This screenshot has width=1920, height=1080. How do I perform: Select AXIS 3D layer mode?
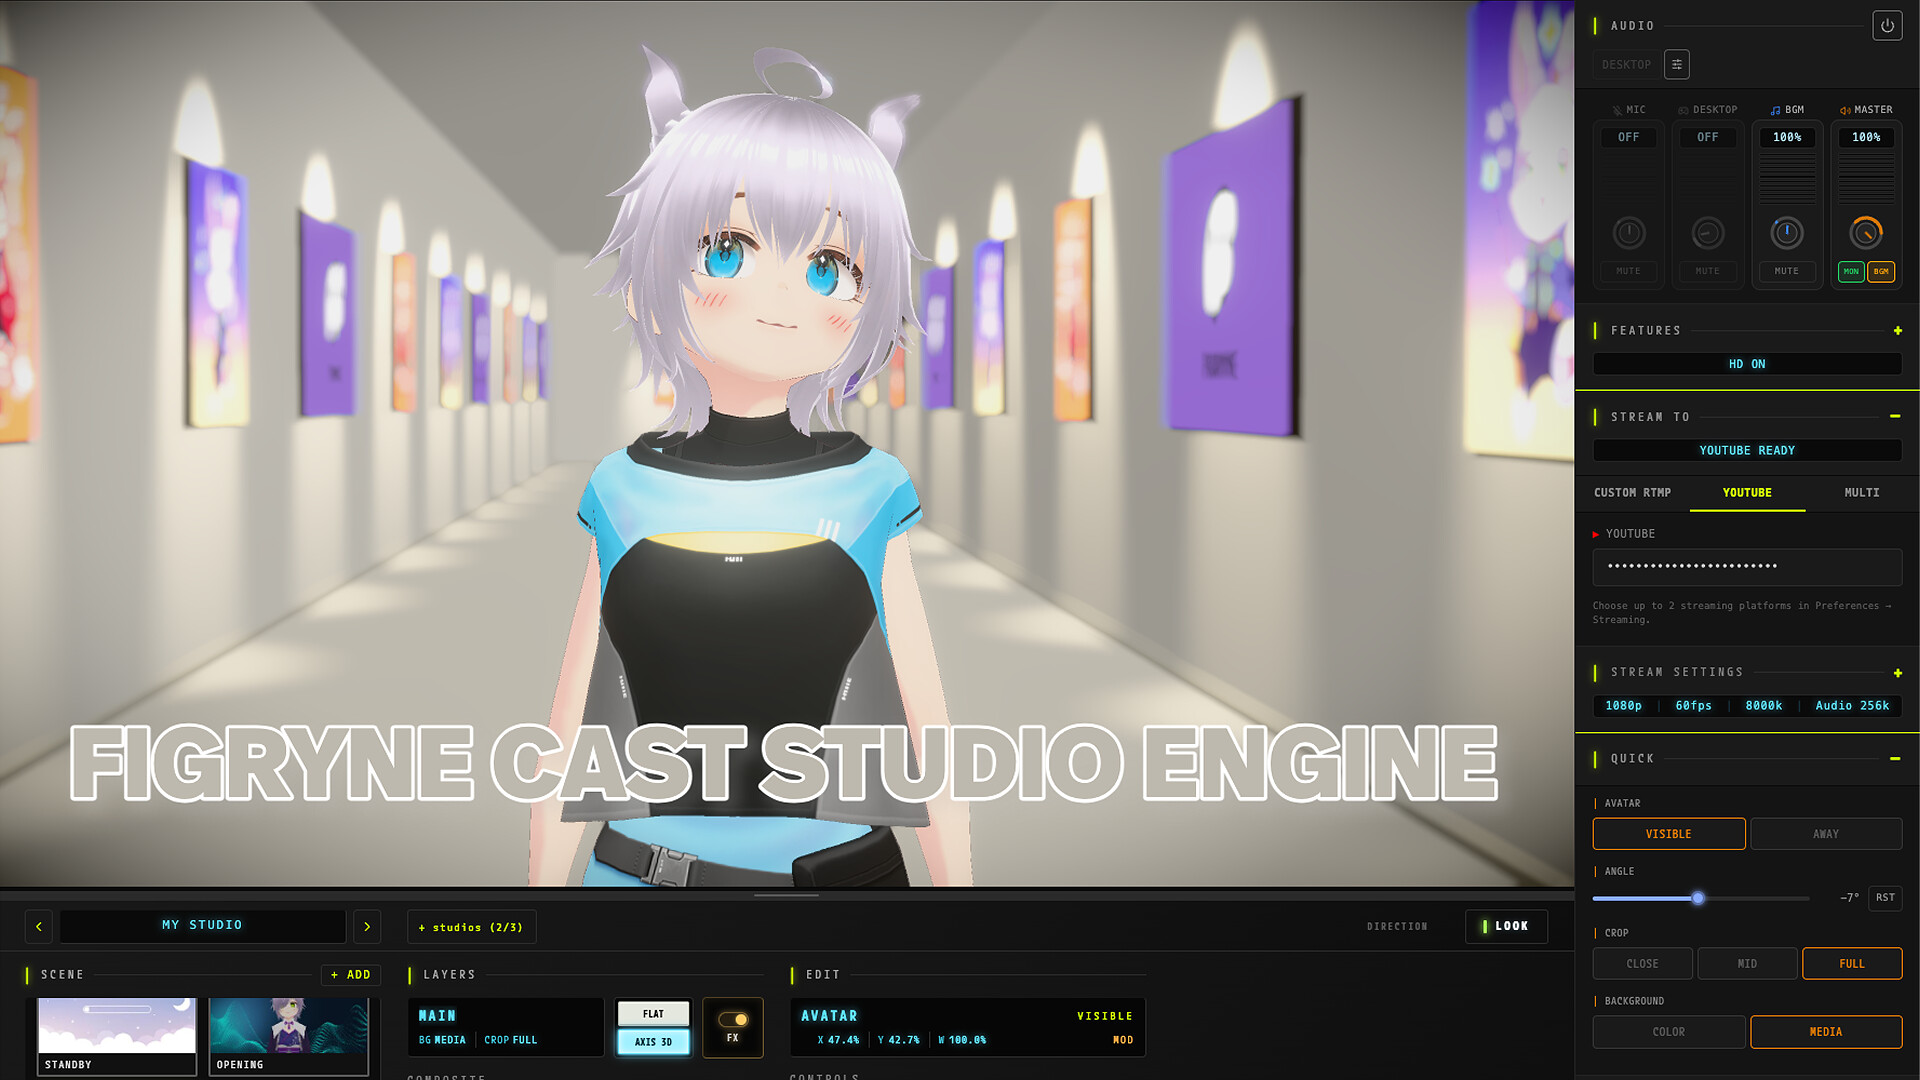click(653, 1042)
